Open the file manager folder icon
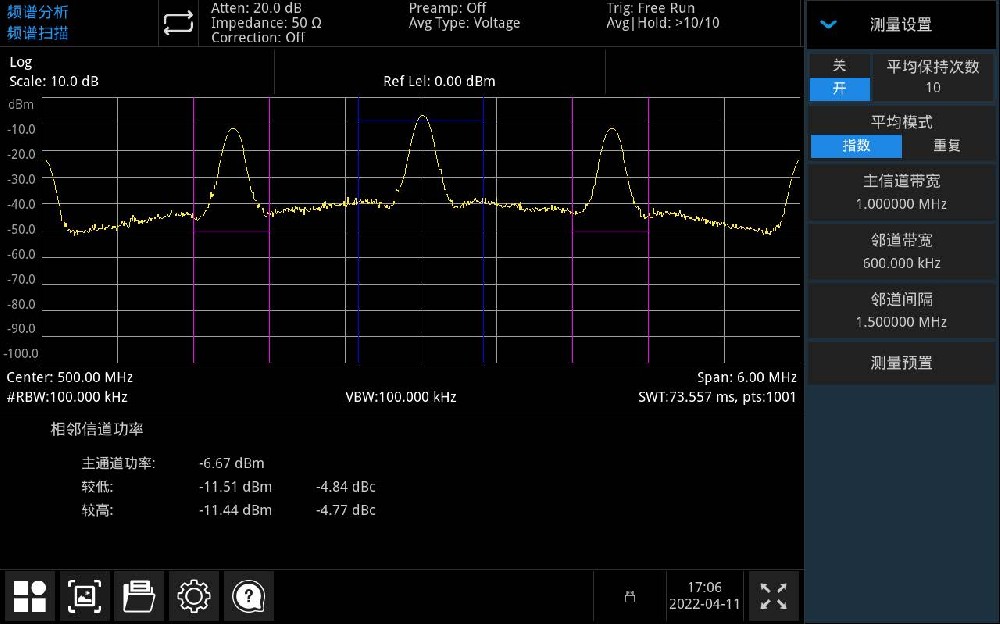 click(x=139, y=597)
